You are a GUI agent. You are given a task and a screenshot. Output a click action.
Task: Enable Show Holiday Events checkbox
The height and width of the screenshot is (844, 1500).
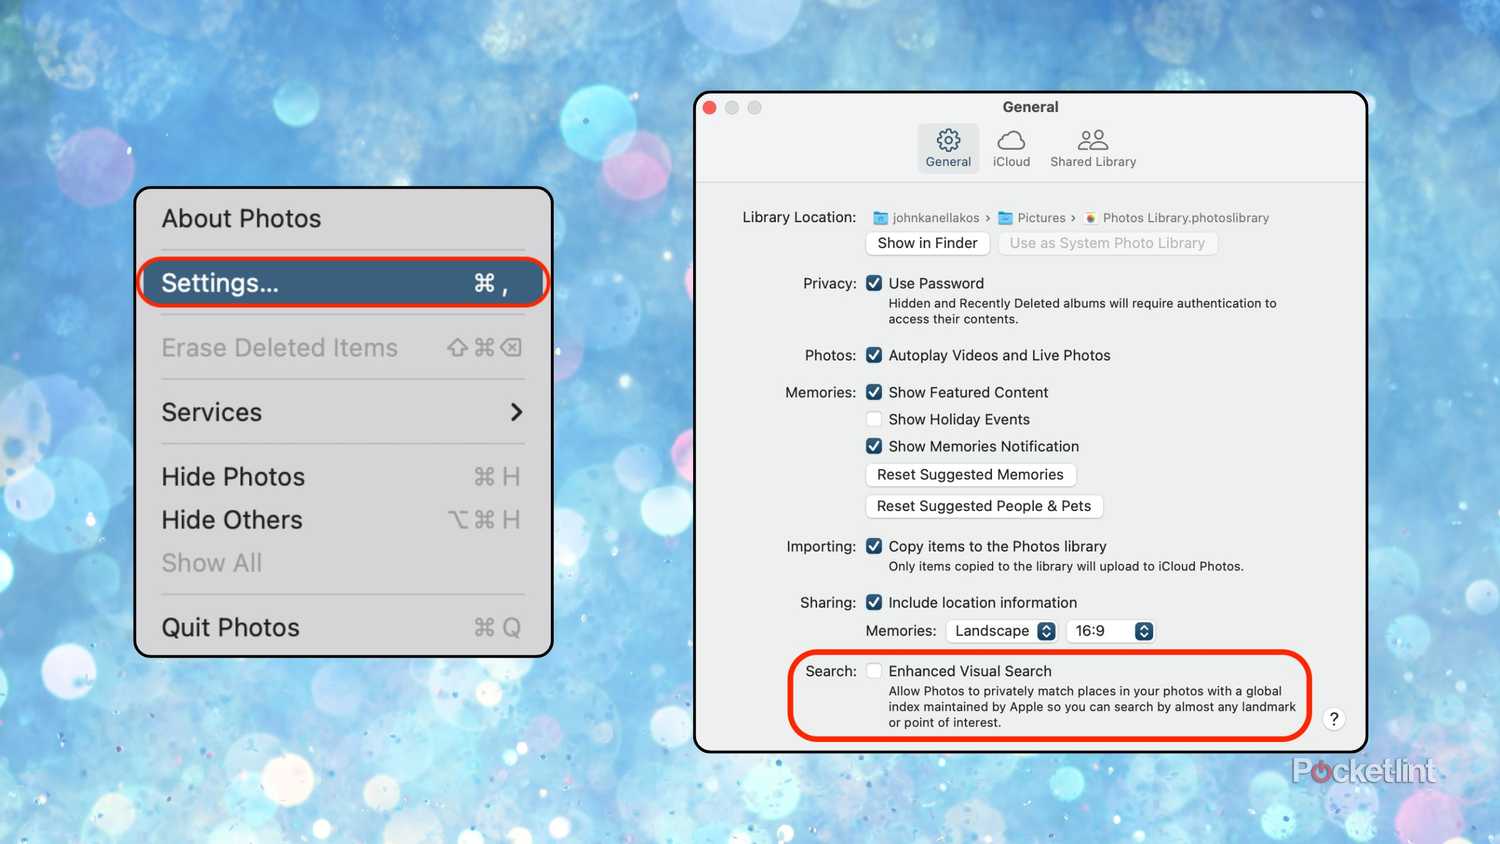(874, 419)
